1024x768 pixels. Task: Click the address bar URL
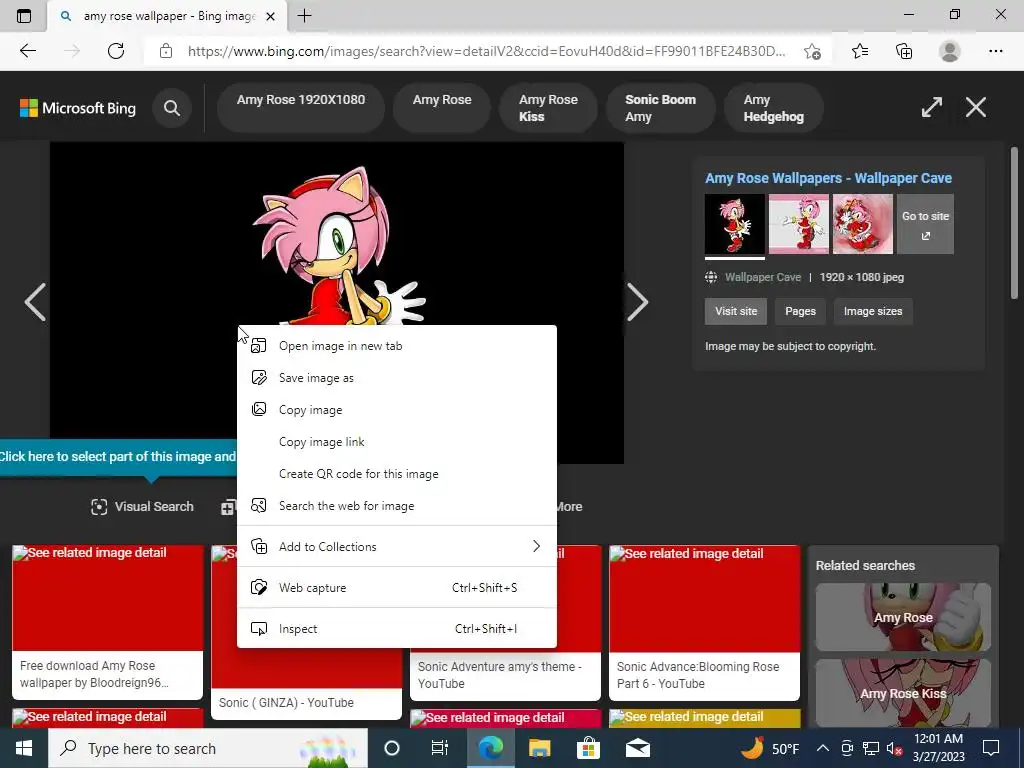point(487,51)
